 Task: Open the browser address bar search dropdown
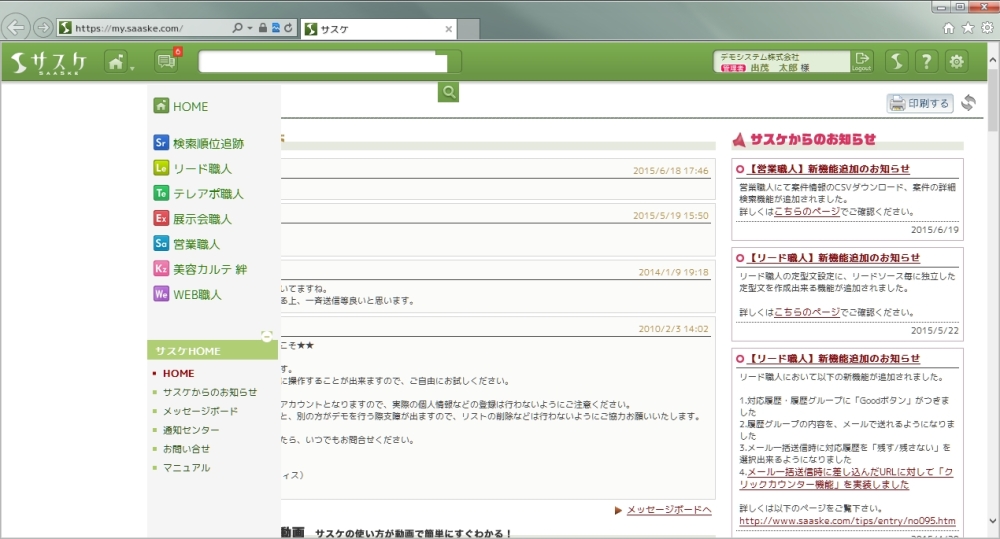click(250, 28)
